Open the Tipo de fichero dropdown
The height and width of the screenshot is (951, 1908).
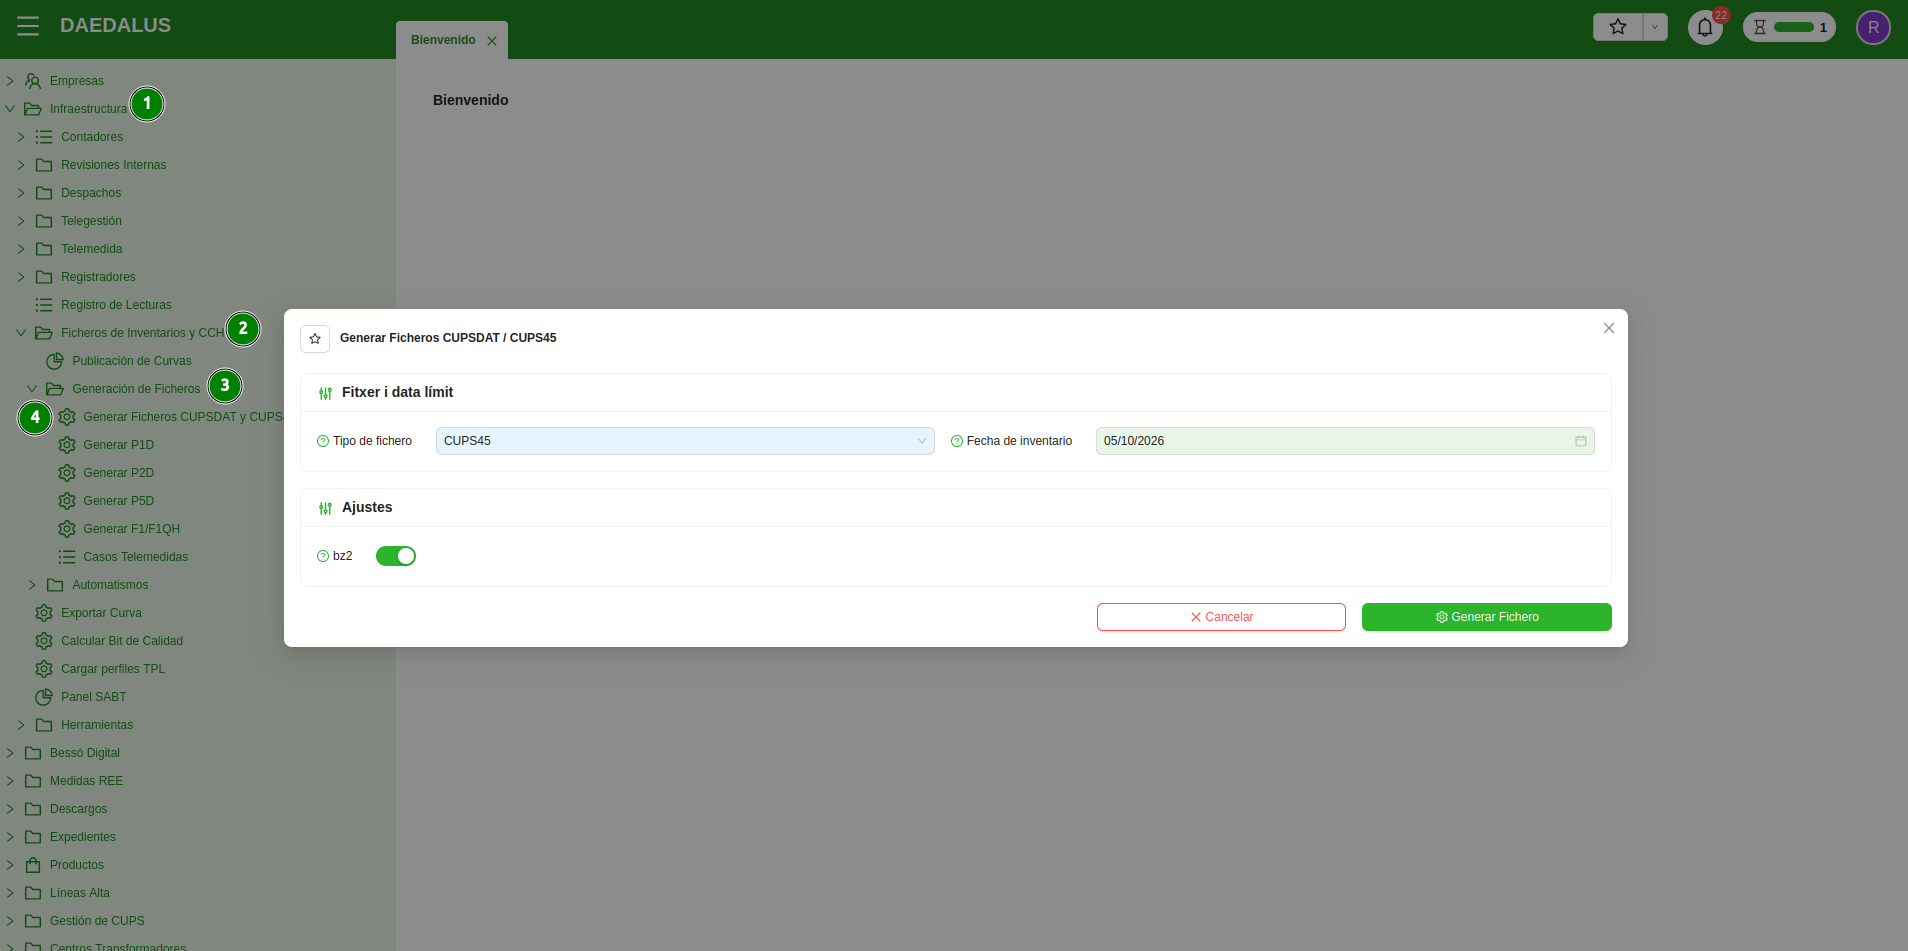click(685, 441)
